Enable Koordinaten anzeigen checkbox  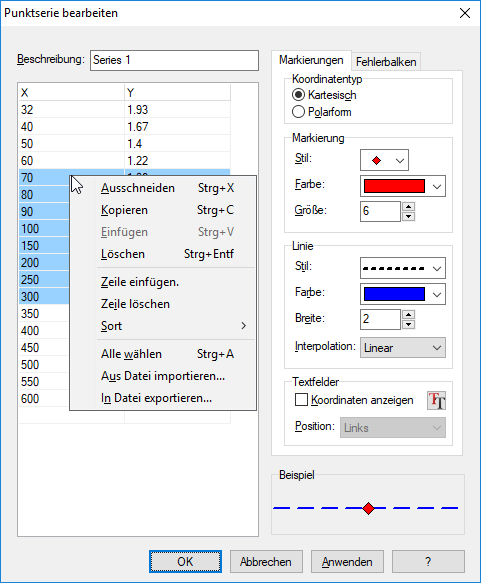point(301,400)
